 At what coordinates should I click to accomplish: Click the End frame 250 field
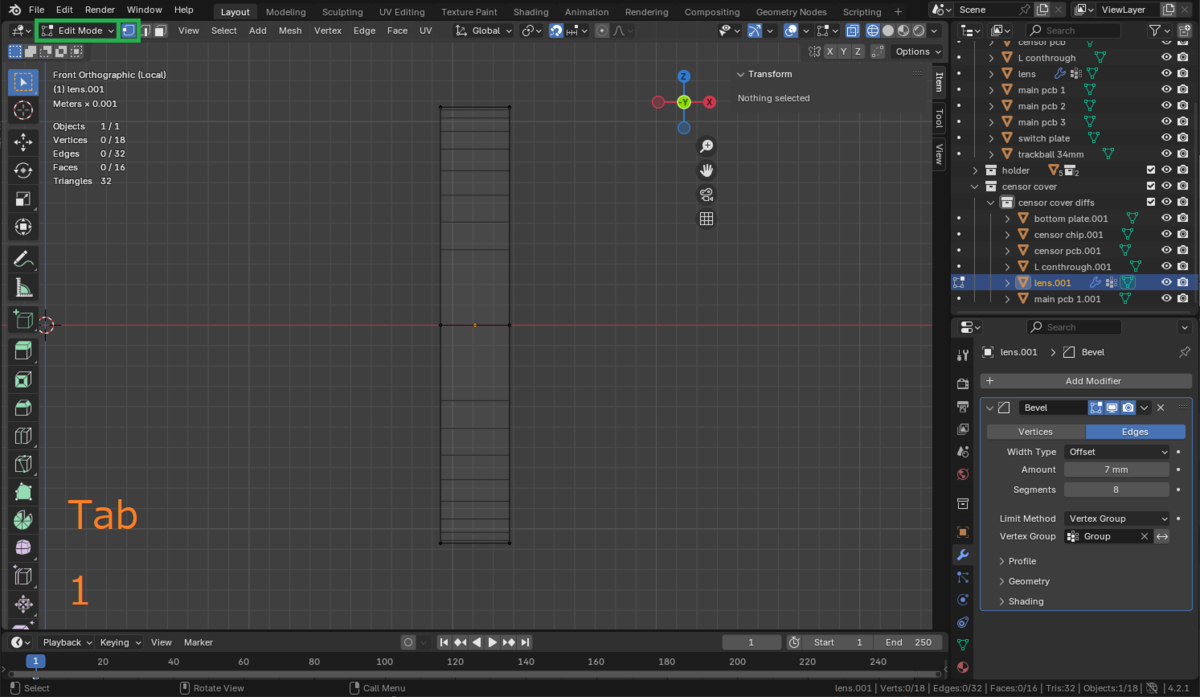[908, 642]
